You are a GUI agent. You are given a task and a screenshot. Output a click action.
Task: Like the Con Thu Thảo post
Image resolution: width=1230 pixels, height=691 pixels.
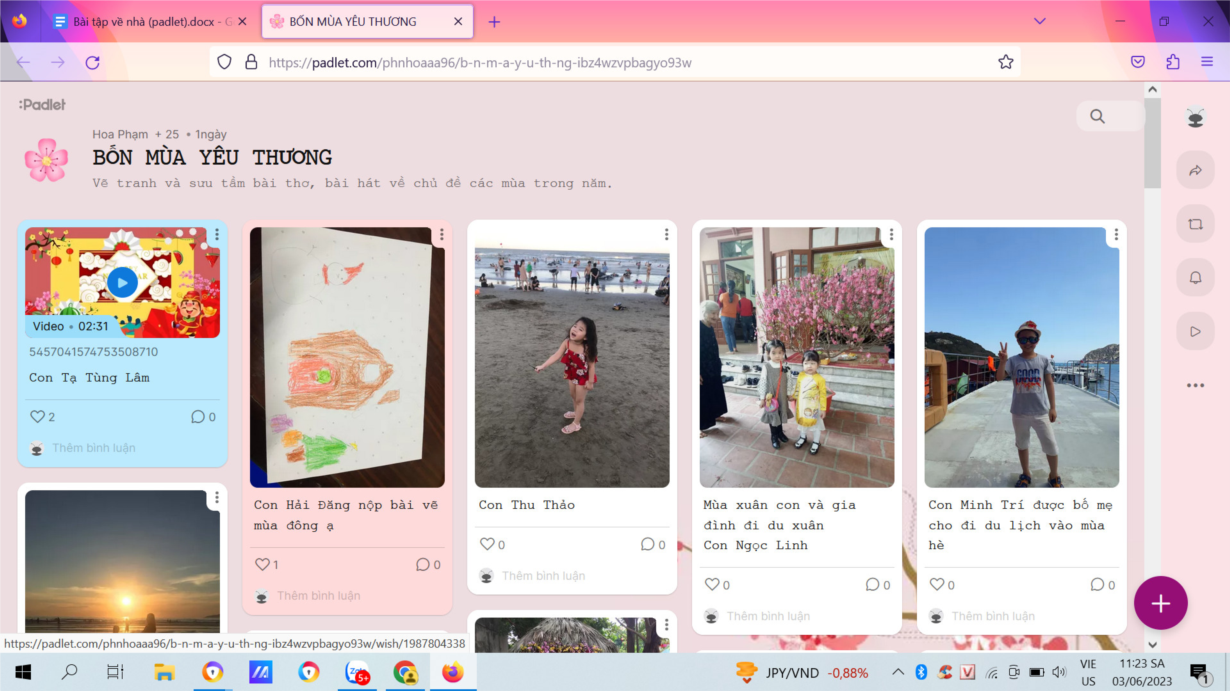[x=488, y=545]
